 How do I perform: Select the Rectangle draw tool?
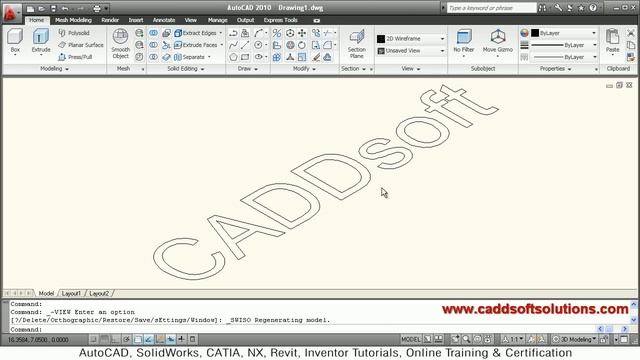pyautogui.click(x=245, y=57)
